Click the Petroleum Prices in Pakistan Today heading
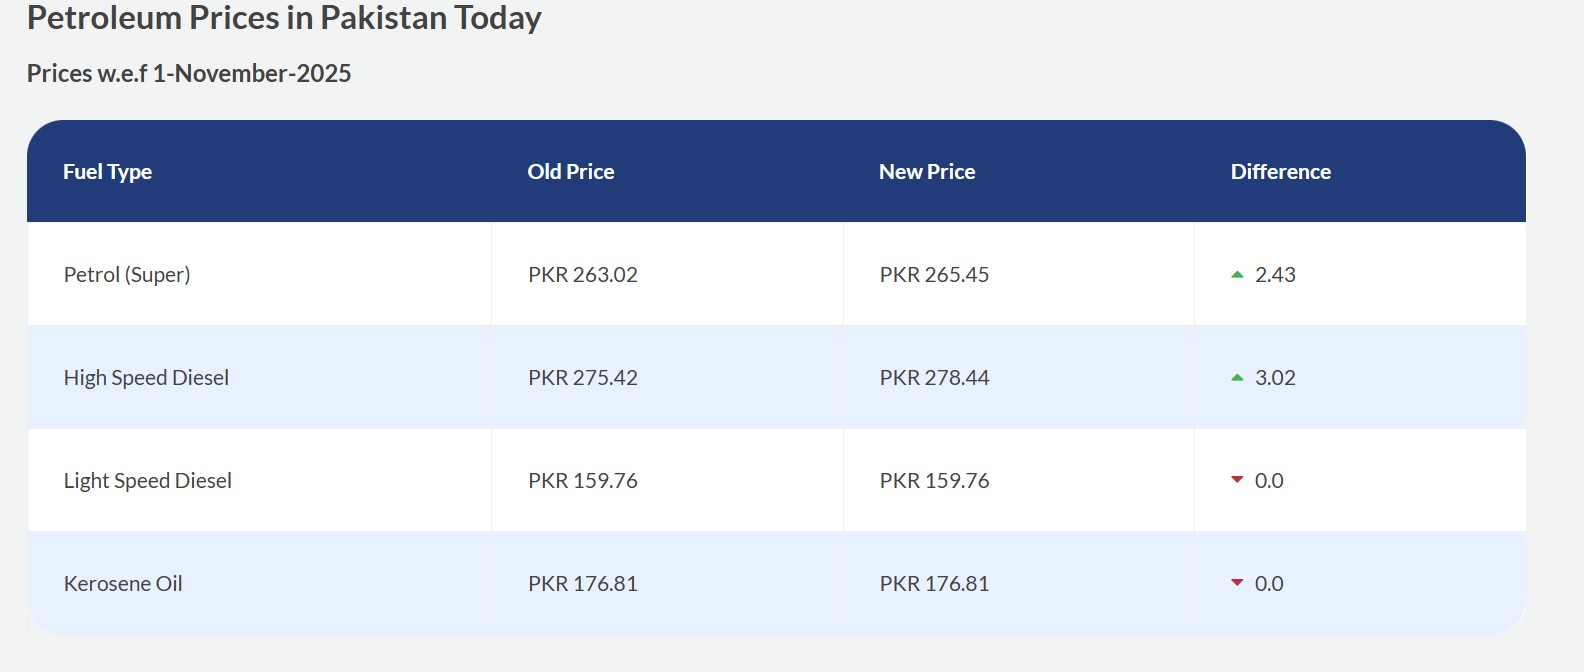The image size is (1584, 672). coord(284,18)
